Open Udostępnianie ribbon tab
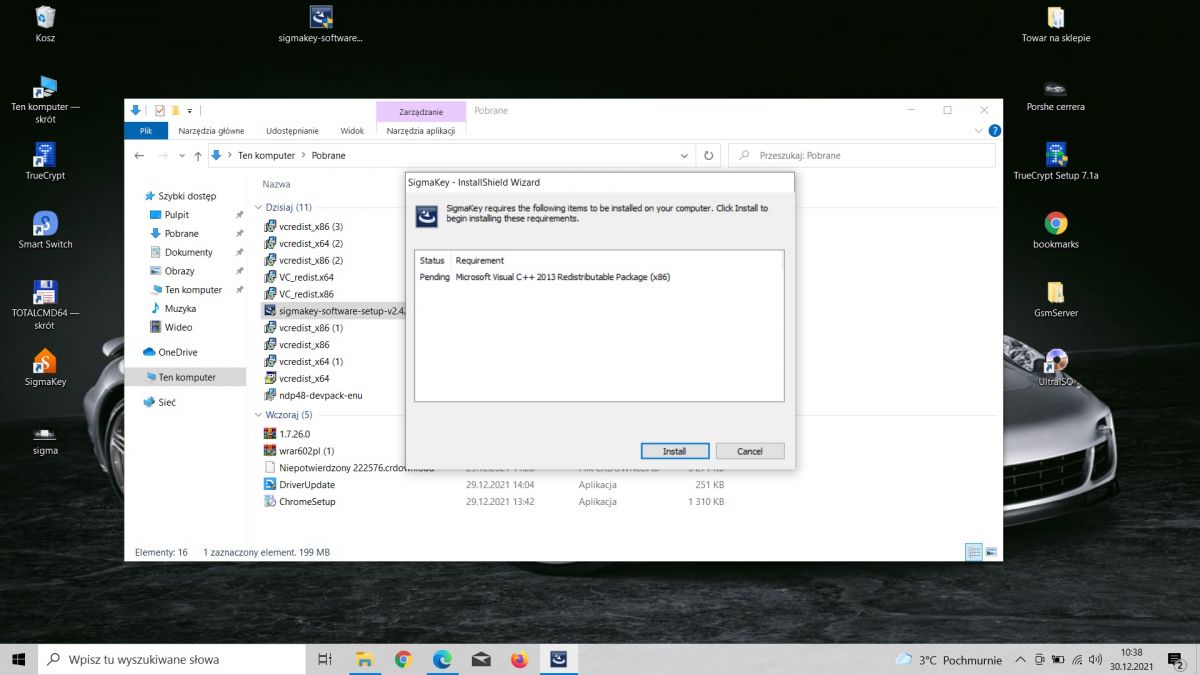This screenshot has width=1200, height=675. 292,130
